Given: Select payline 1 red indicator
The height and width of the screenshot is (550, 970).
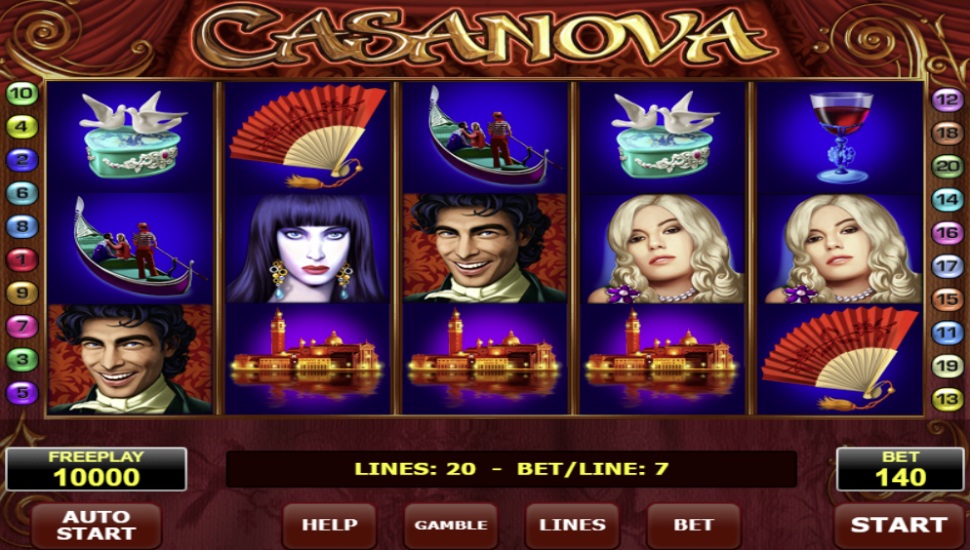Looking at the screenshot, I should [22, 259].
